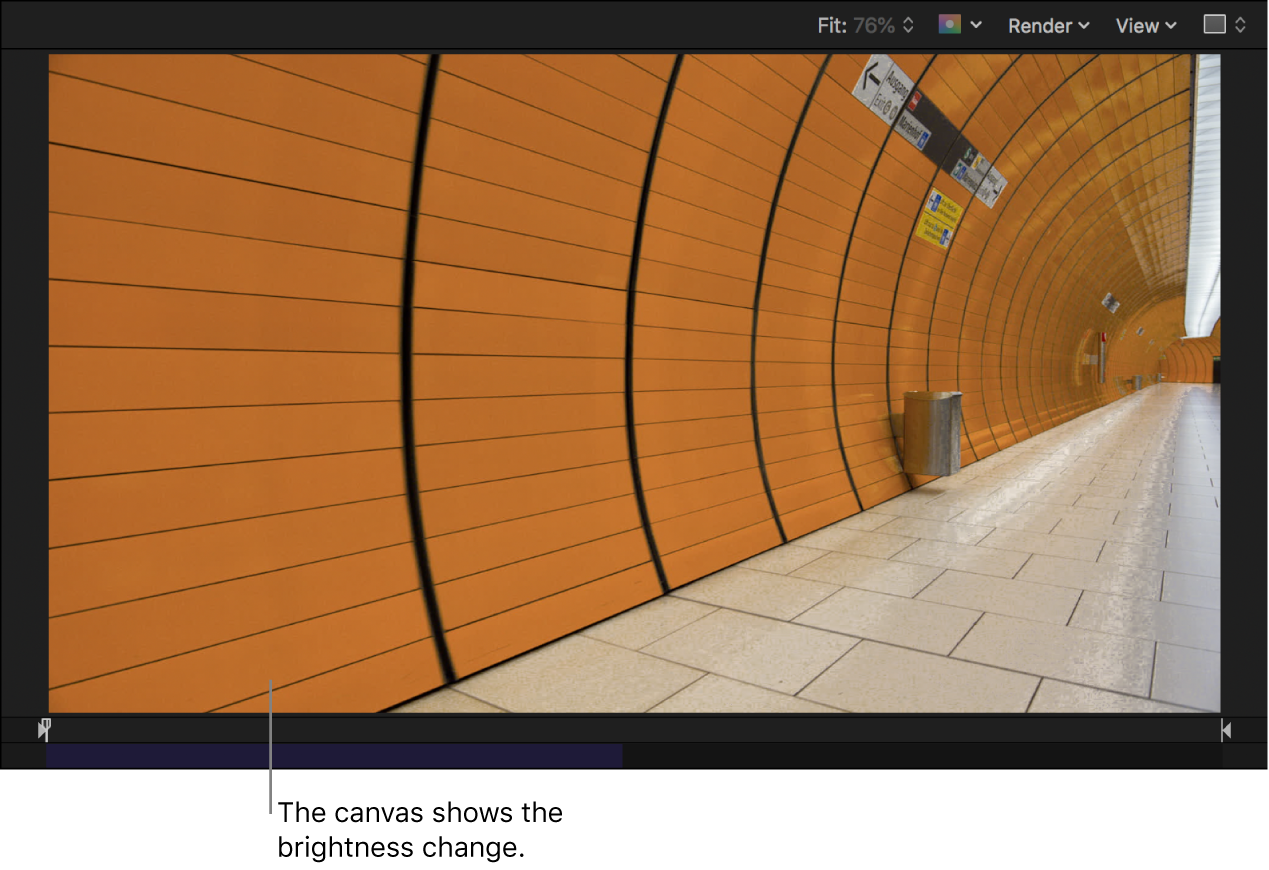The width and height of the screenshot is (1269, 870).
Task: Click the zoom stepper beside the 76% value
Action: click(908, 25)
